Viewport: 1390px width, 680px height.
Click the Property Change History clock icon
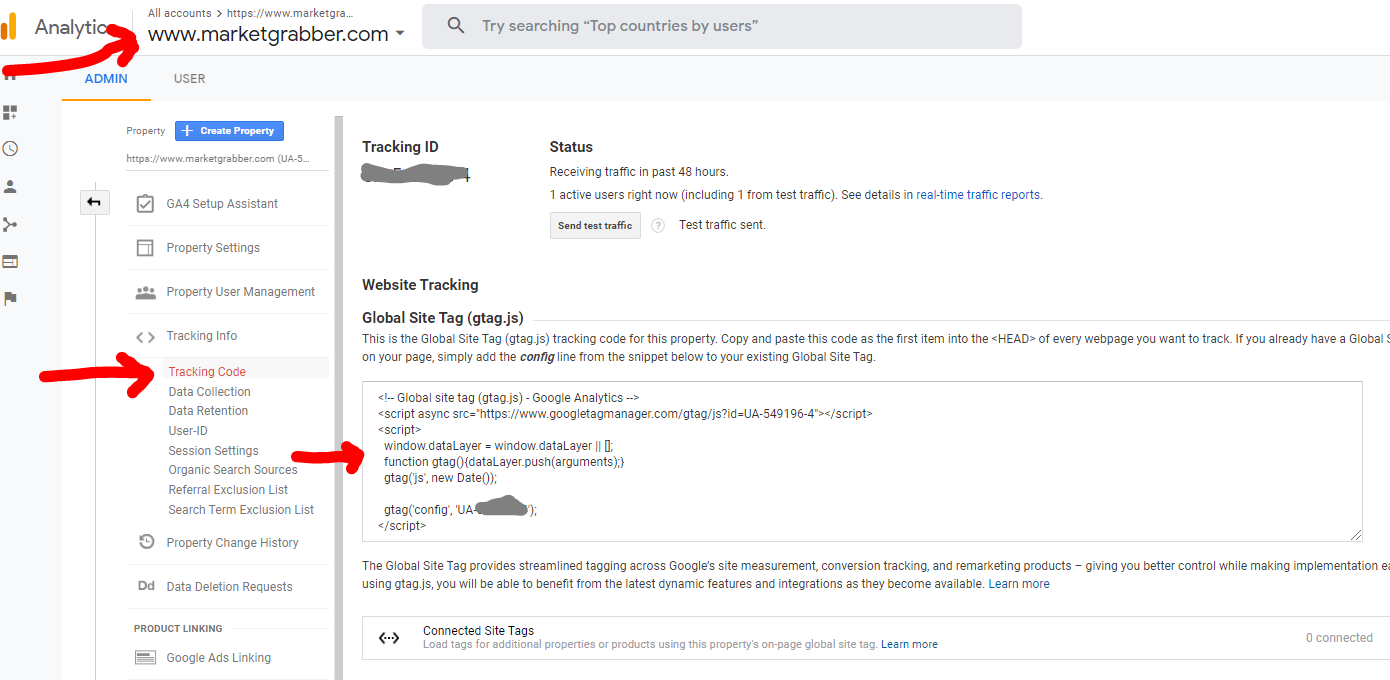point(146,542)
